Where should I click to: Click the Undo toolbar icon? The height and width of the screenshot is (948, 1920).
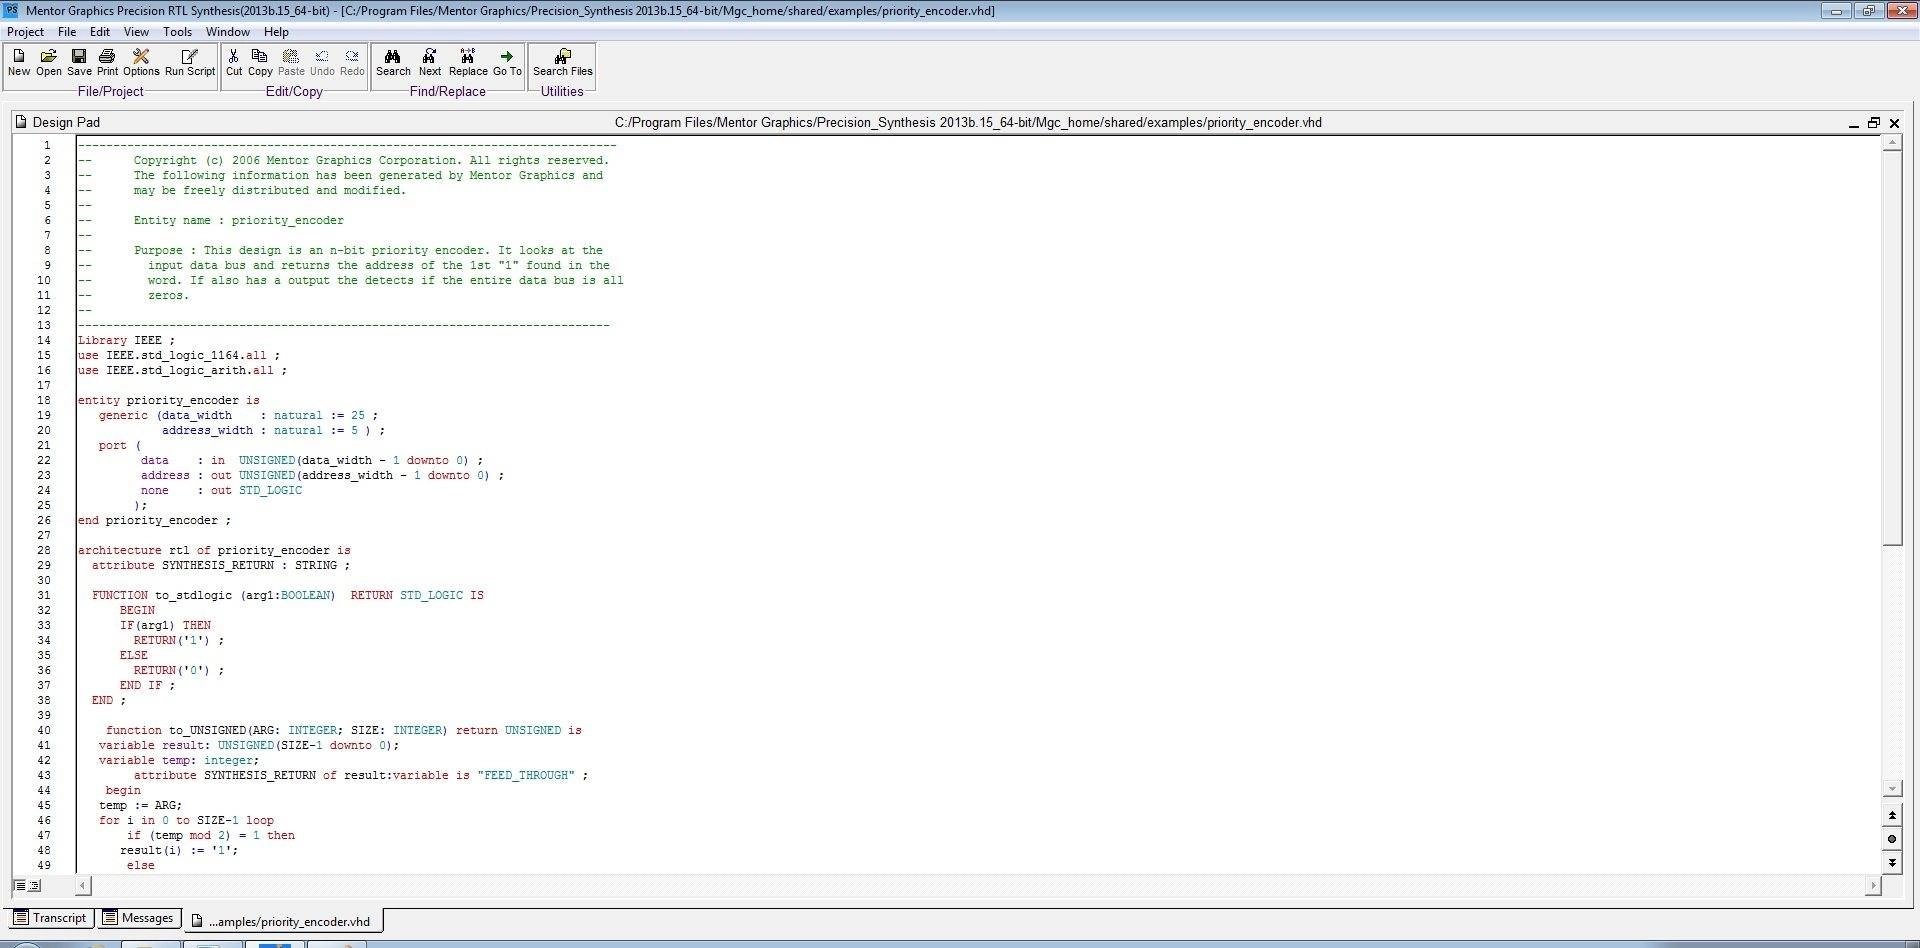[x=322, y=63]
